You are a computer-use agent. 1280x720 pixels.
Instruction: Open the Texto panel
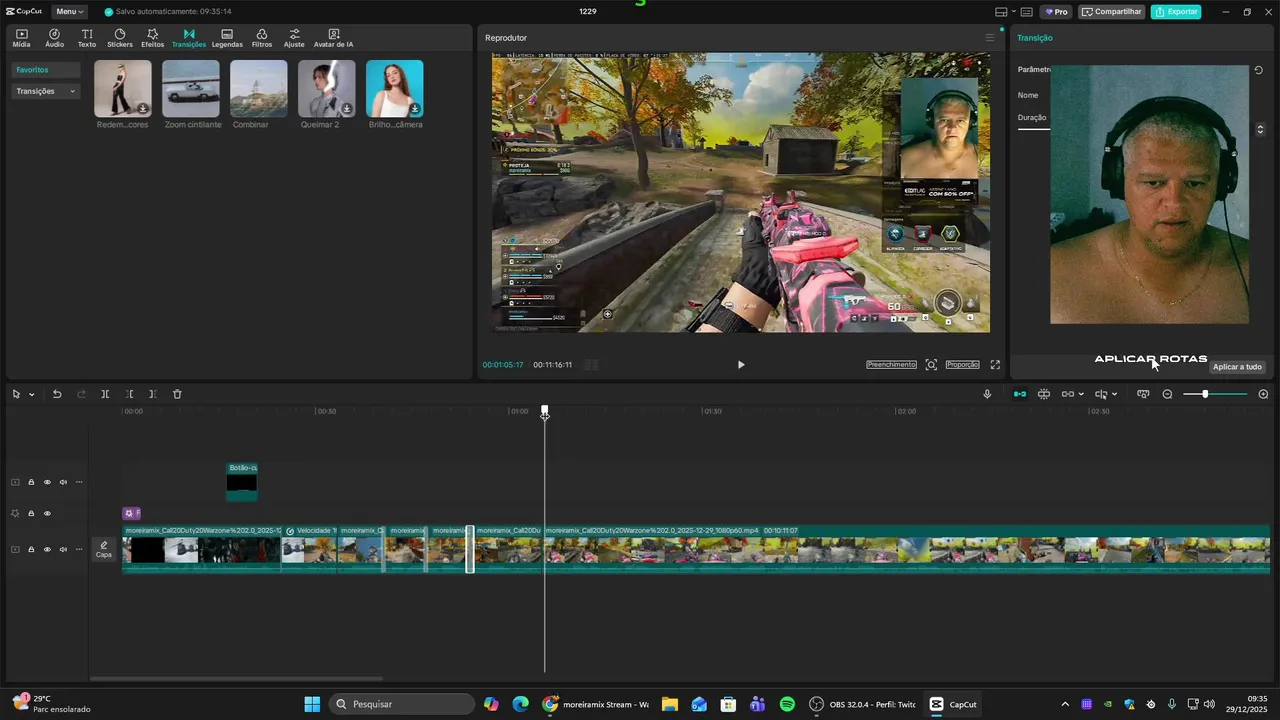(87, 38)
